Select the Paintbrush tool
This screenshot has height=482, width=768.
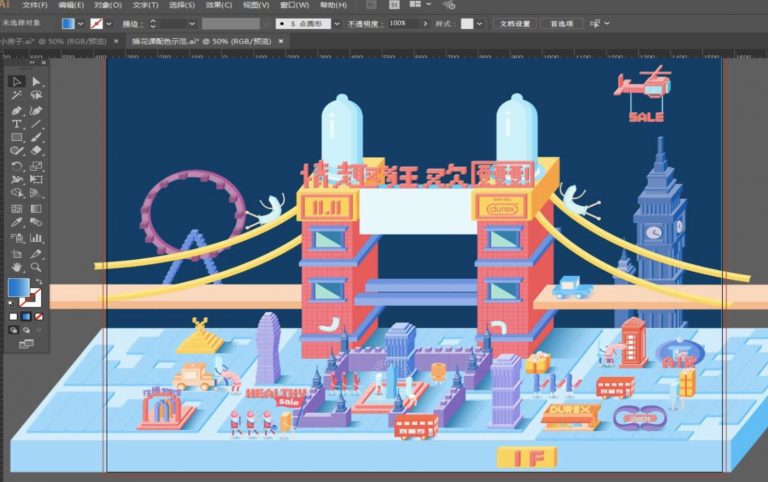pos(36,137)
